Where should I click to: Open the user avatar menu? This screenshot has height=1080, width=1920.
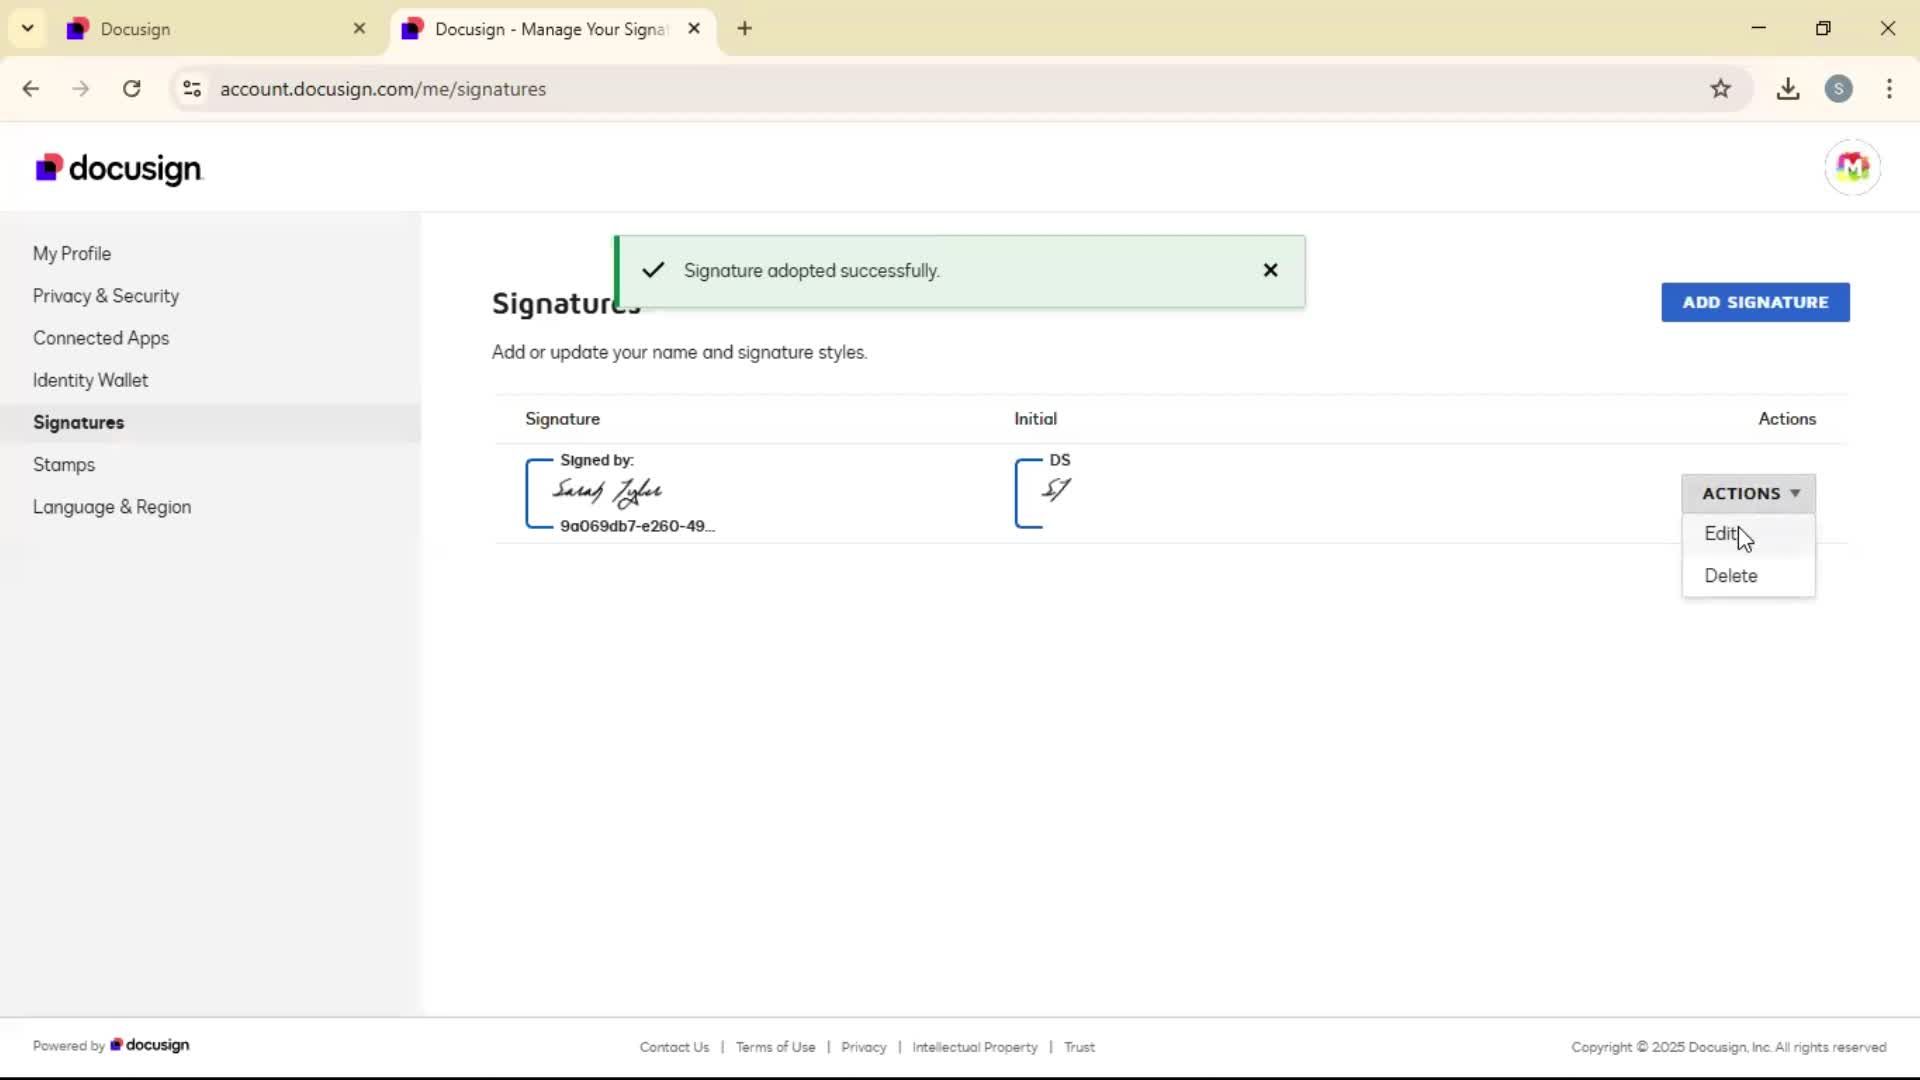tap(1852, 167)
